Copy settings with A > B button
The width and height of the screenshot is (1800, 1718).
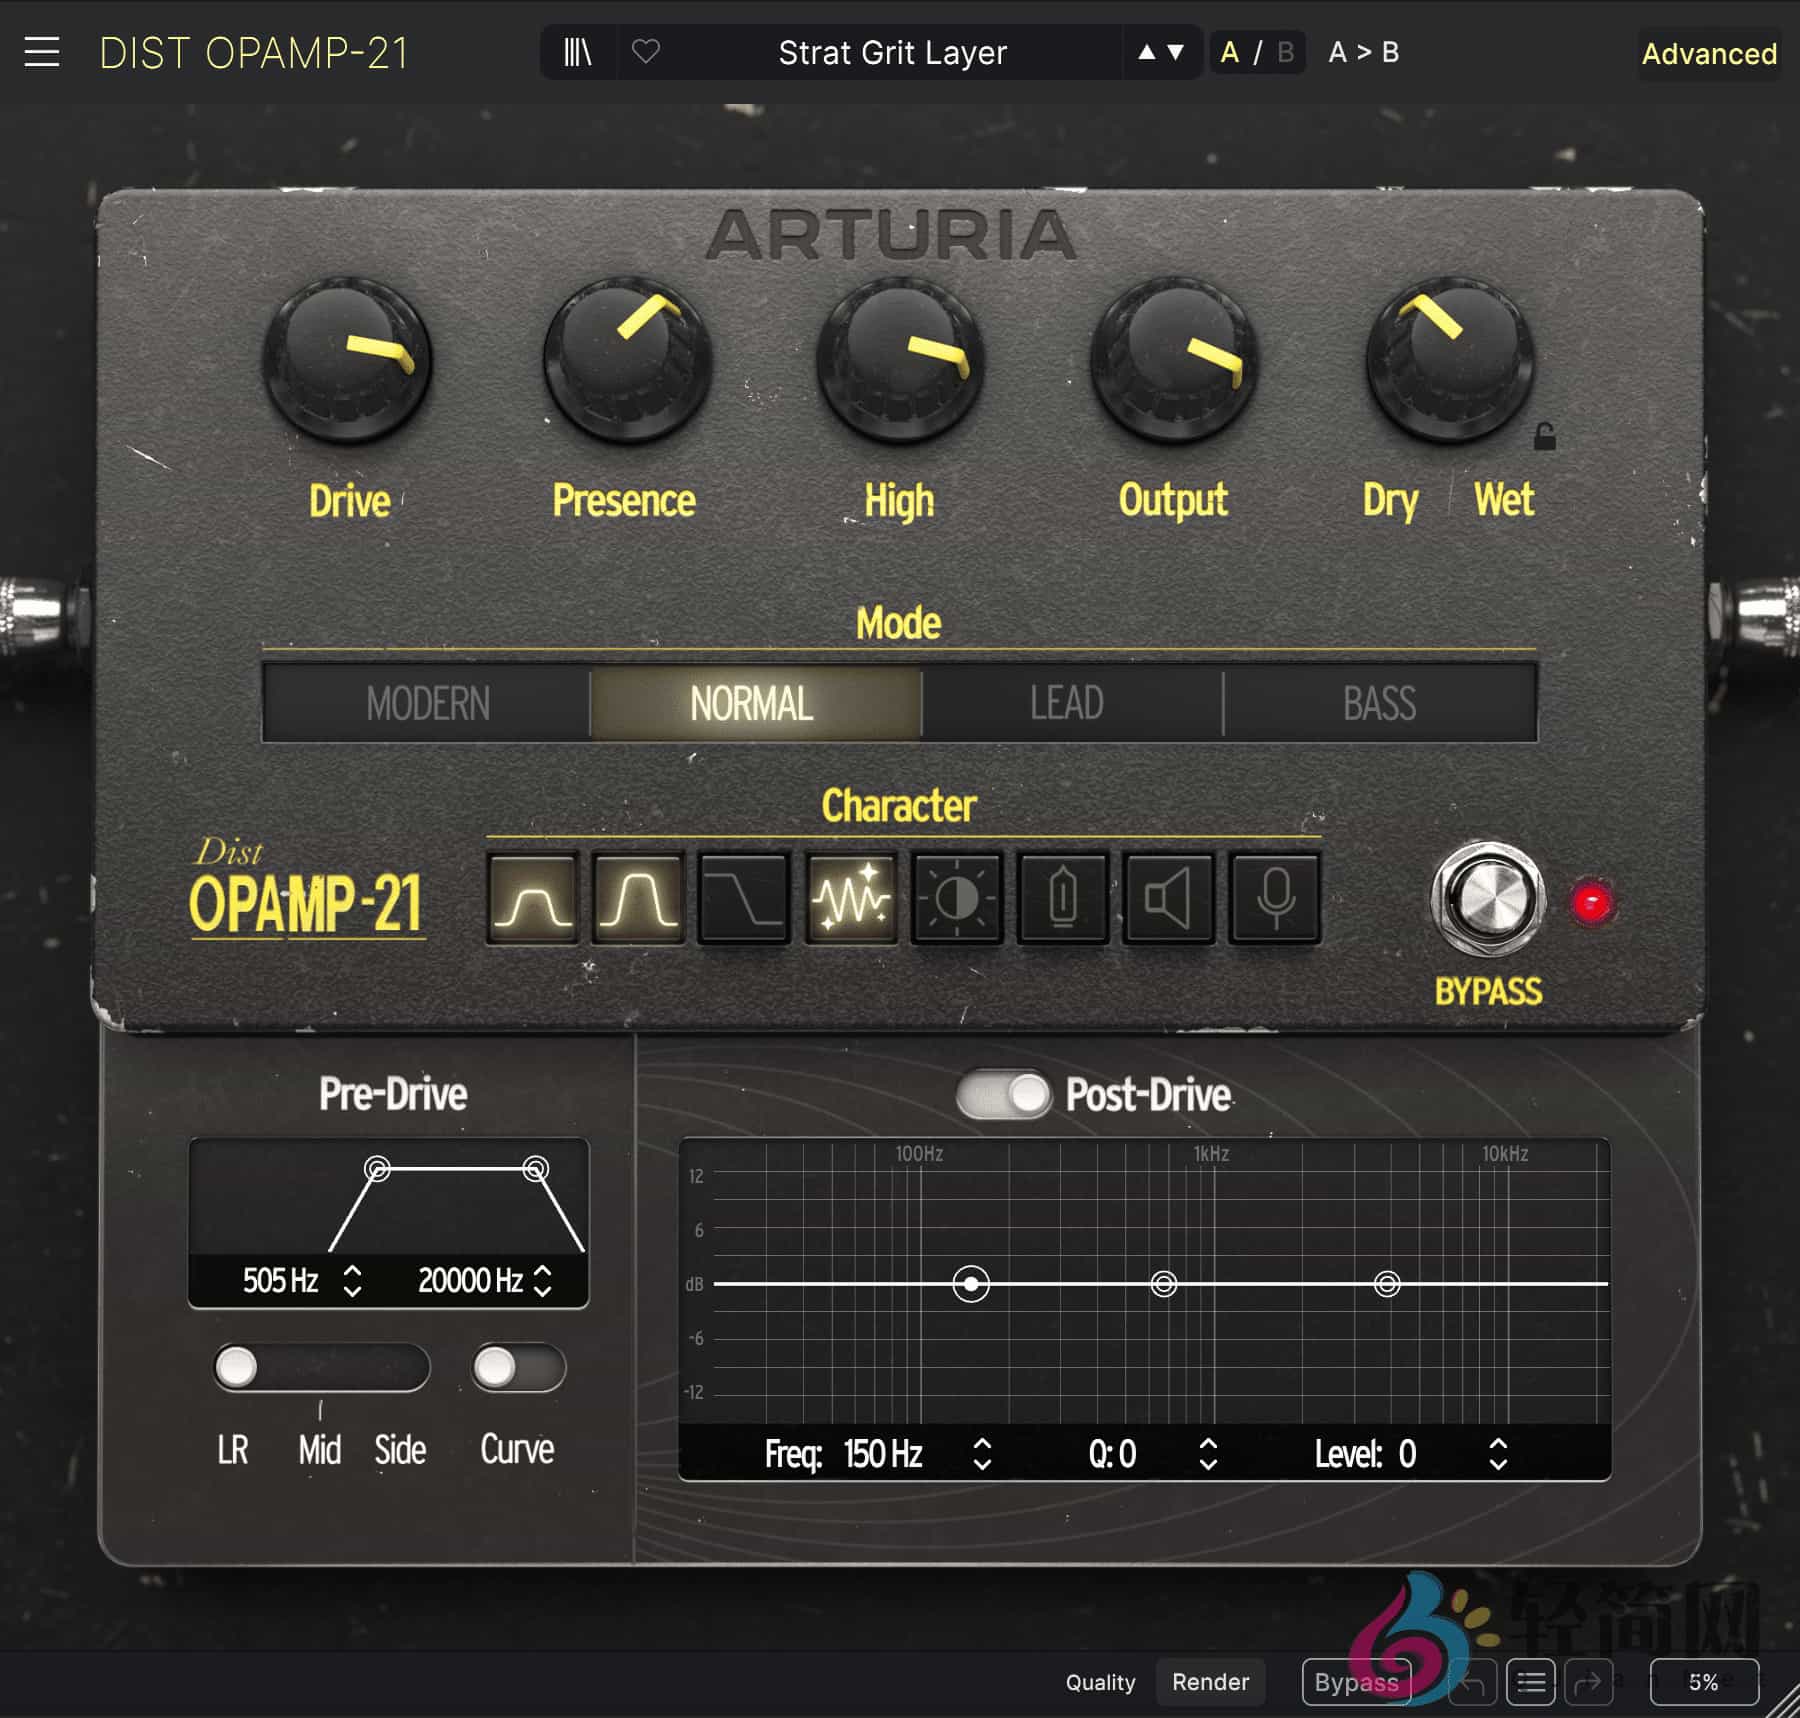coord(1363,52)
